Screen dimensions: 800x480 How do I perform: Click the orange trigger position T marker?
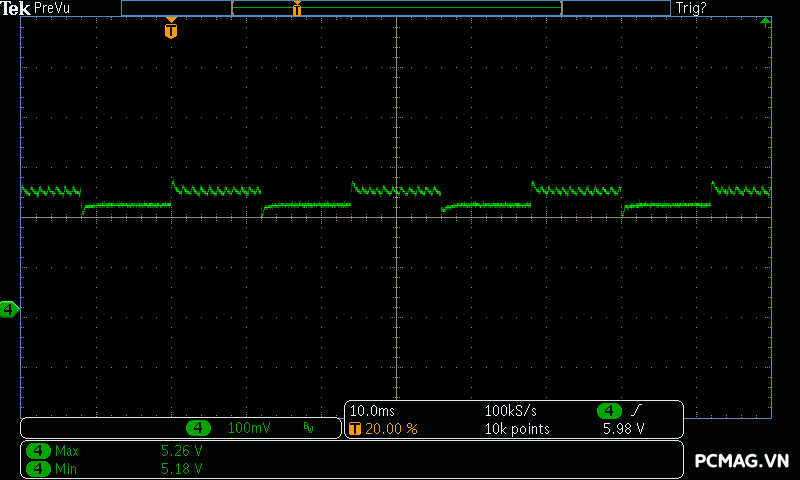(171, 30)
